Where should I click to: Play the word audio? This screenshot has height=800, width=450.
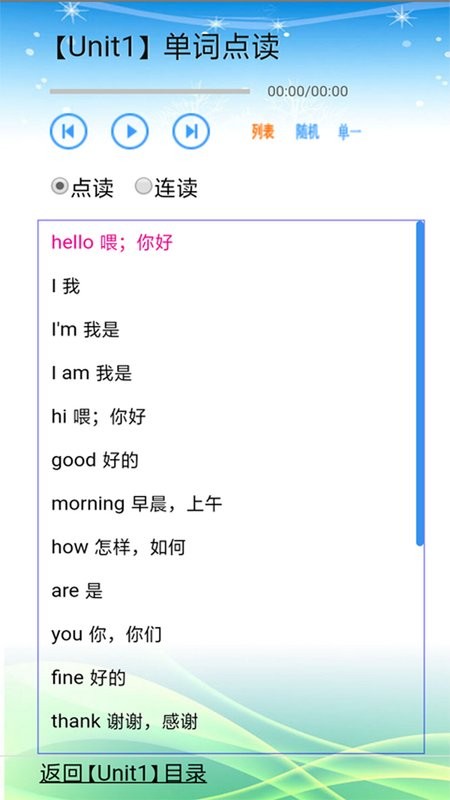(x=130, y=131)
